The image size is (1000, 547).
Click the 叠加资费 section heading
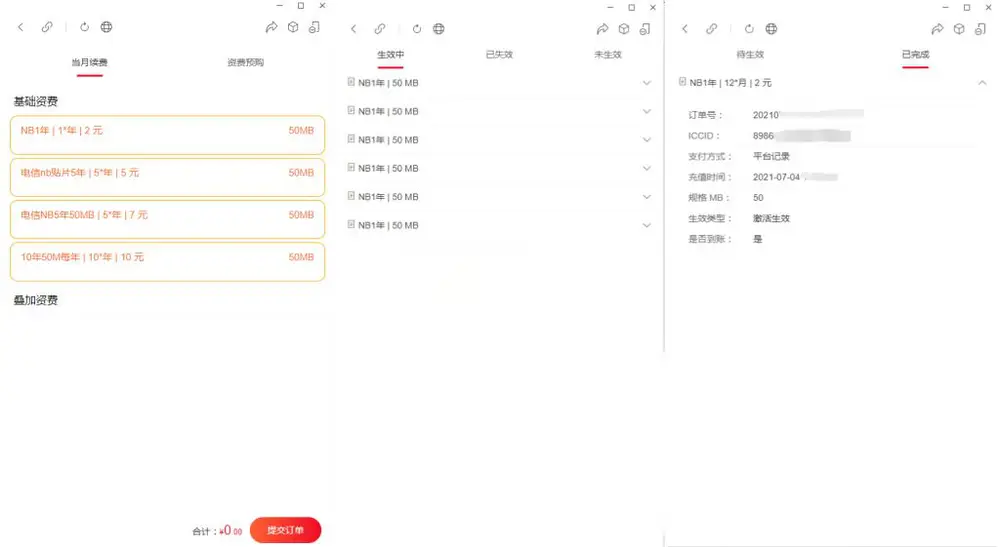coord(36,300)
